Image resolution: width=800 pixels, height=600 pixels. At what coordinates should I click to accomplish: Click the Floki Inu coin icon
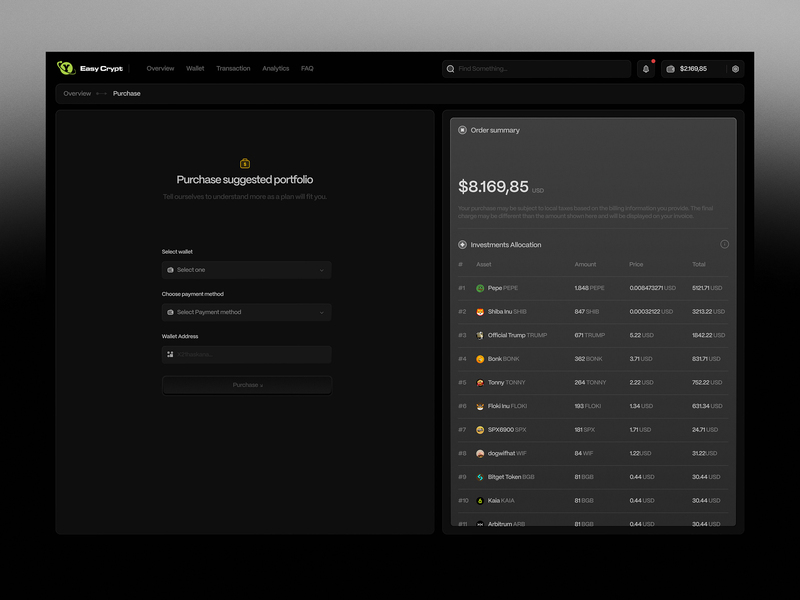(x=480, y=406)
